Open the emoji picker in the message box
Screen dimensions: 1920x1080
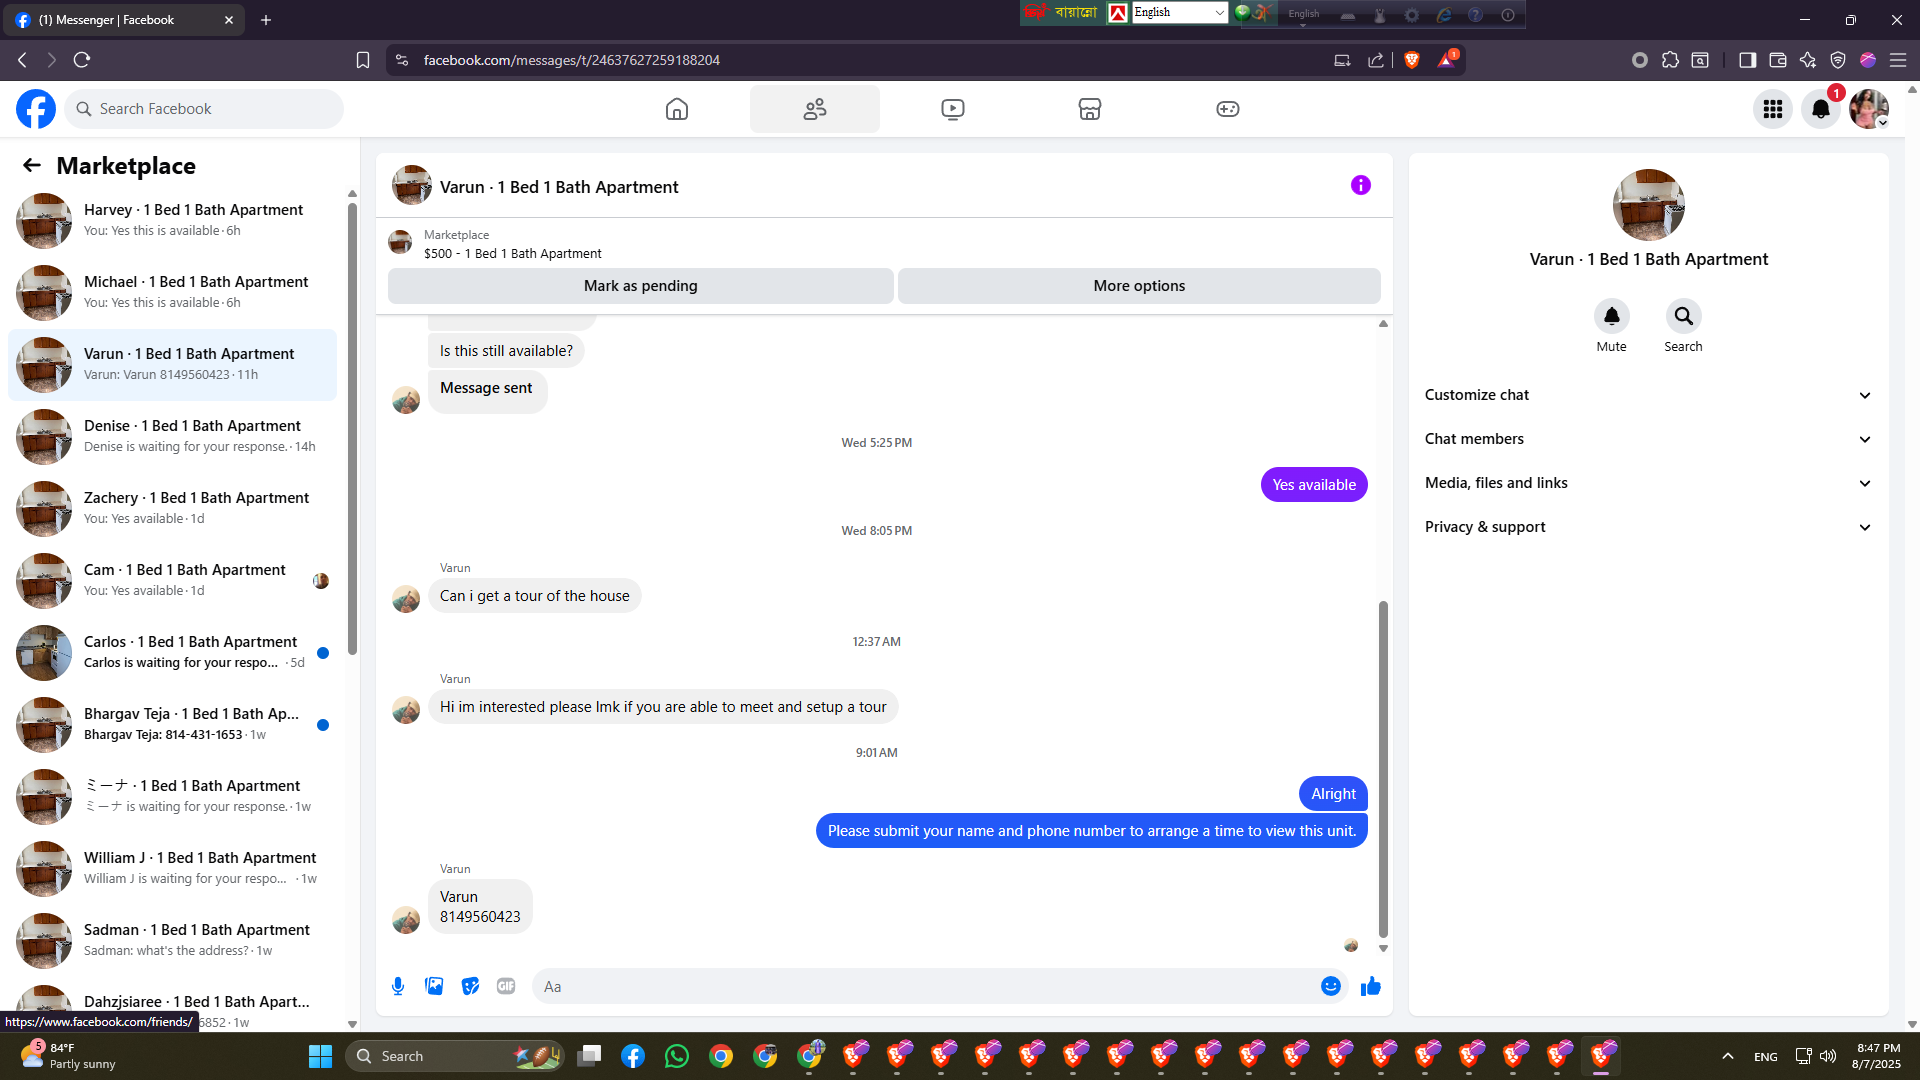[x=1331, y=986]
